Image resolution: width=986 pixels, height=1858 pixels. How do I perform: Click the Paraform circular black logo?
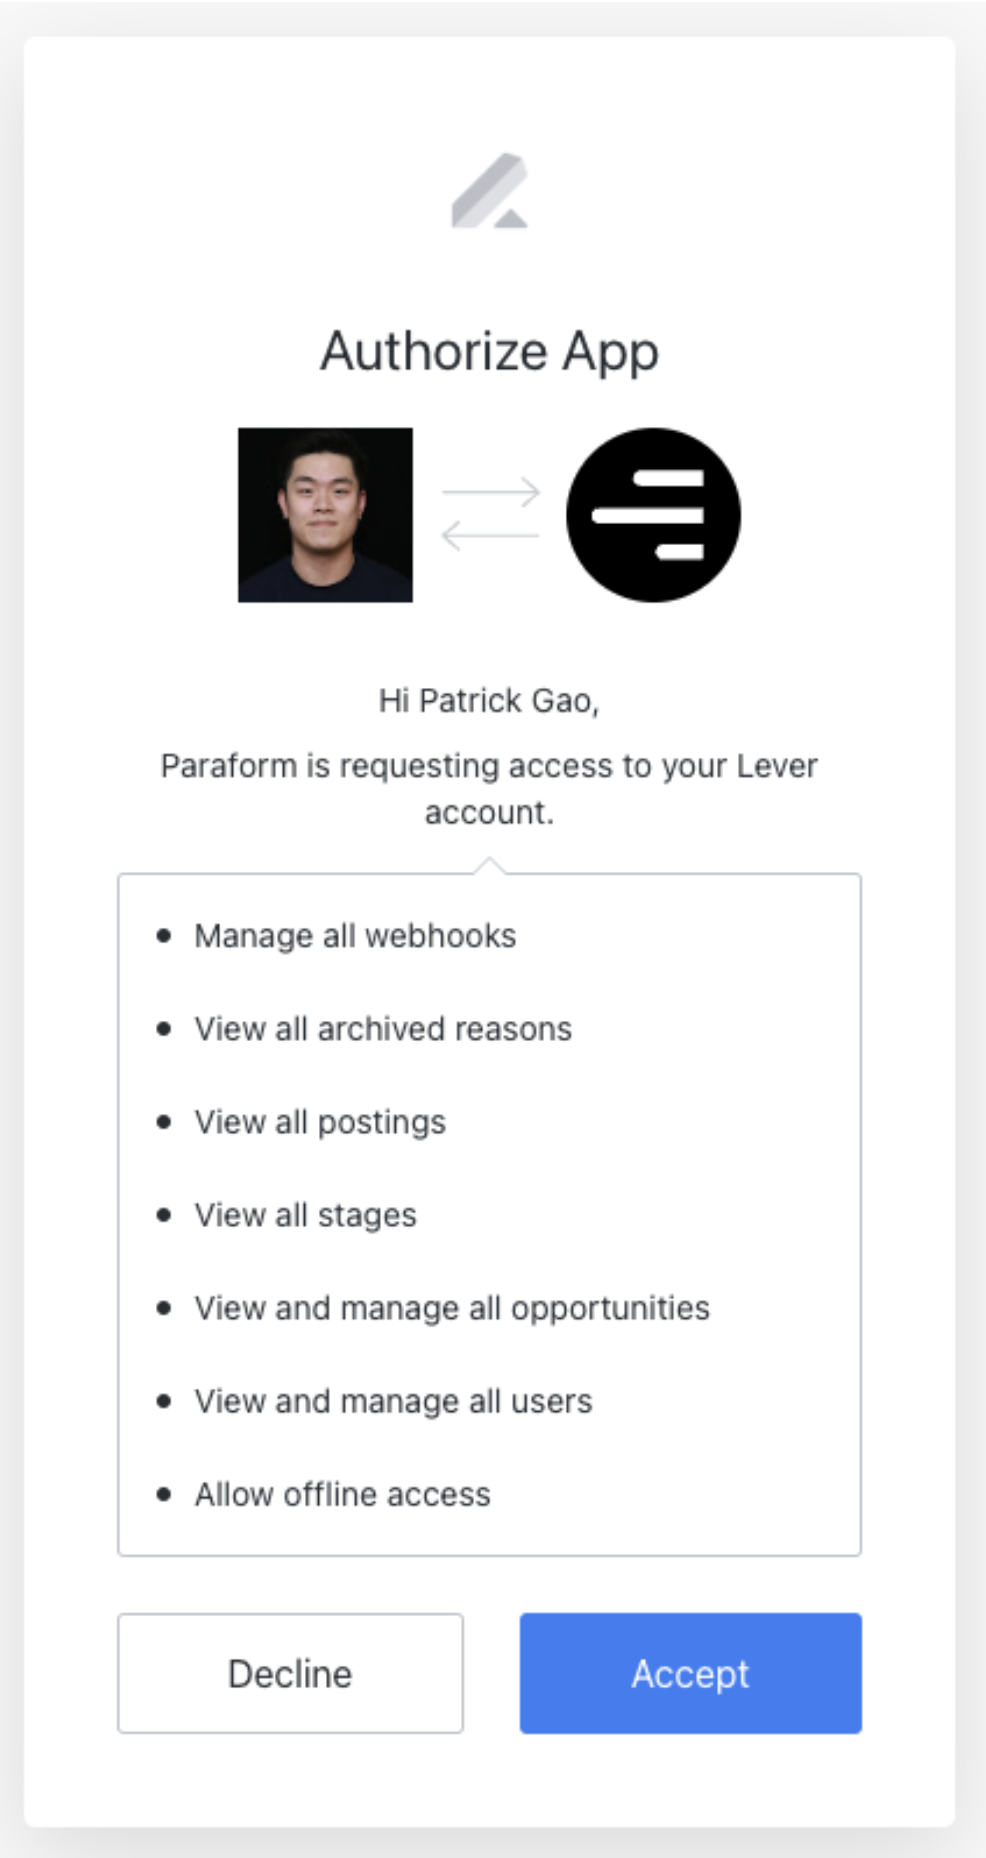pyautogui.click(x=653, y=514)
